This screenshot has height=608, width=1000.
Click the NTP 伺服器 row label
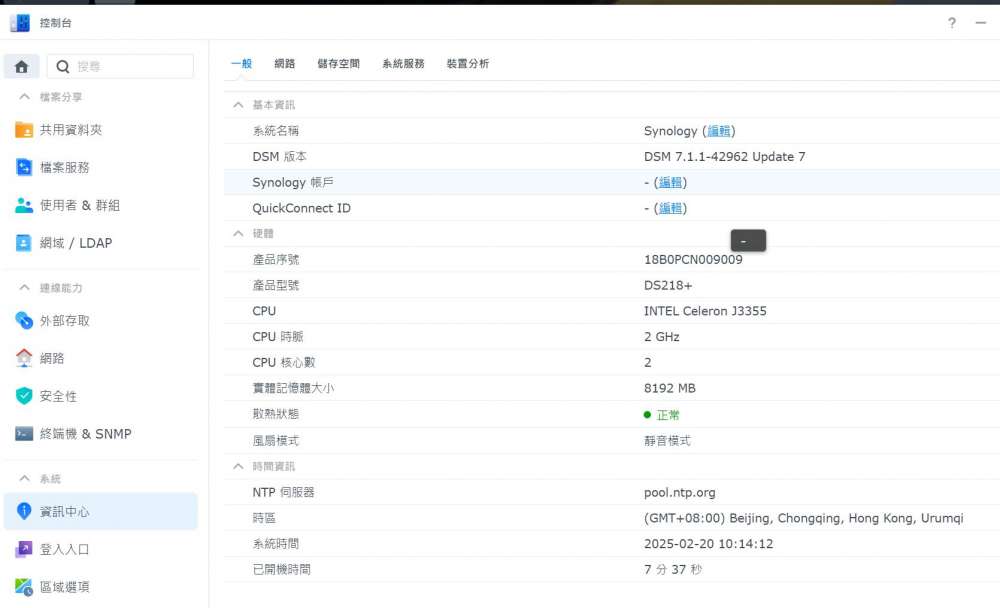point(283,493)
